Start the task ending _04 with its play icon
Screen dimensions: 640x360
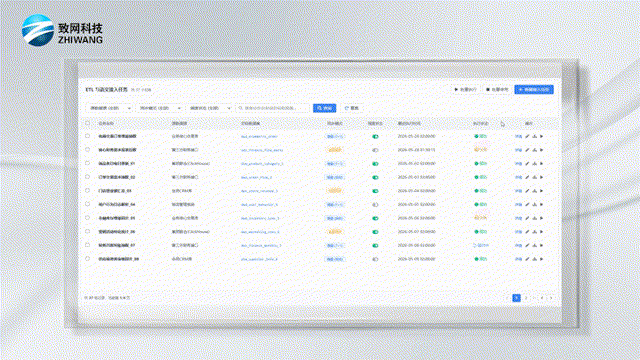pyautogui.click(x=542, y=204)
